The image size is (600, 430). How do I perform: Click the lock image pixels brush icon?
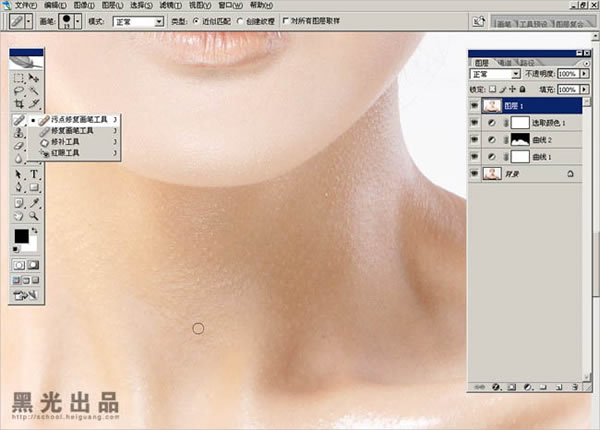click(x=503, y=89)
